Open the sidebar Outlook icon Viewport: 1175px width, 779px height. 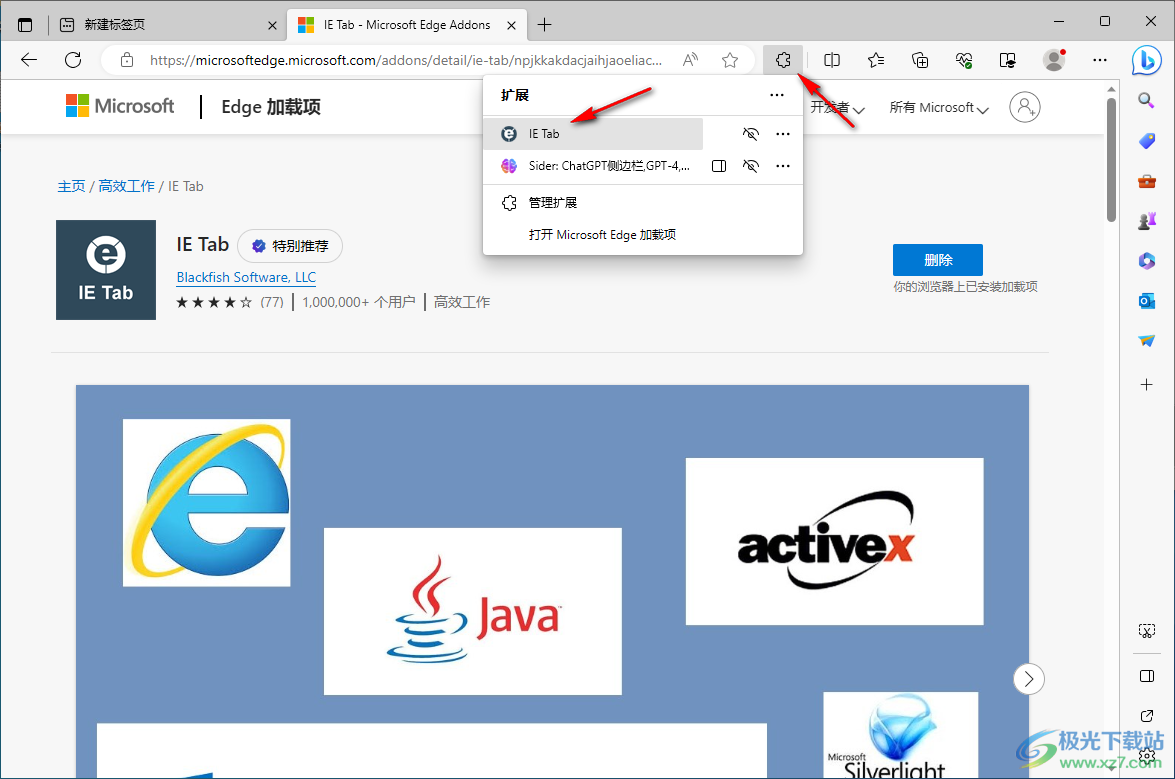tap(1147, 301)
